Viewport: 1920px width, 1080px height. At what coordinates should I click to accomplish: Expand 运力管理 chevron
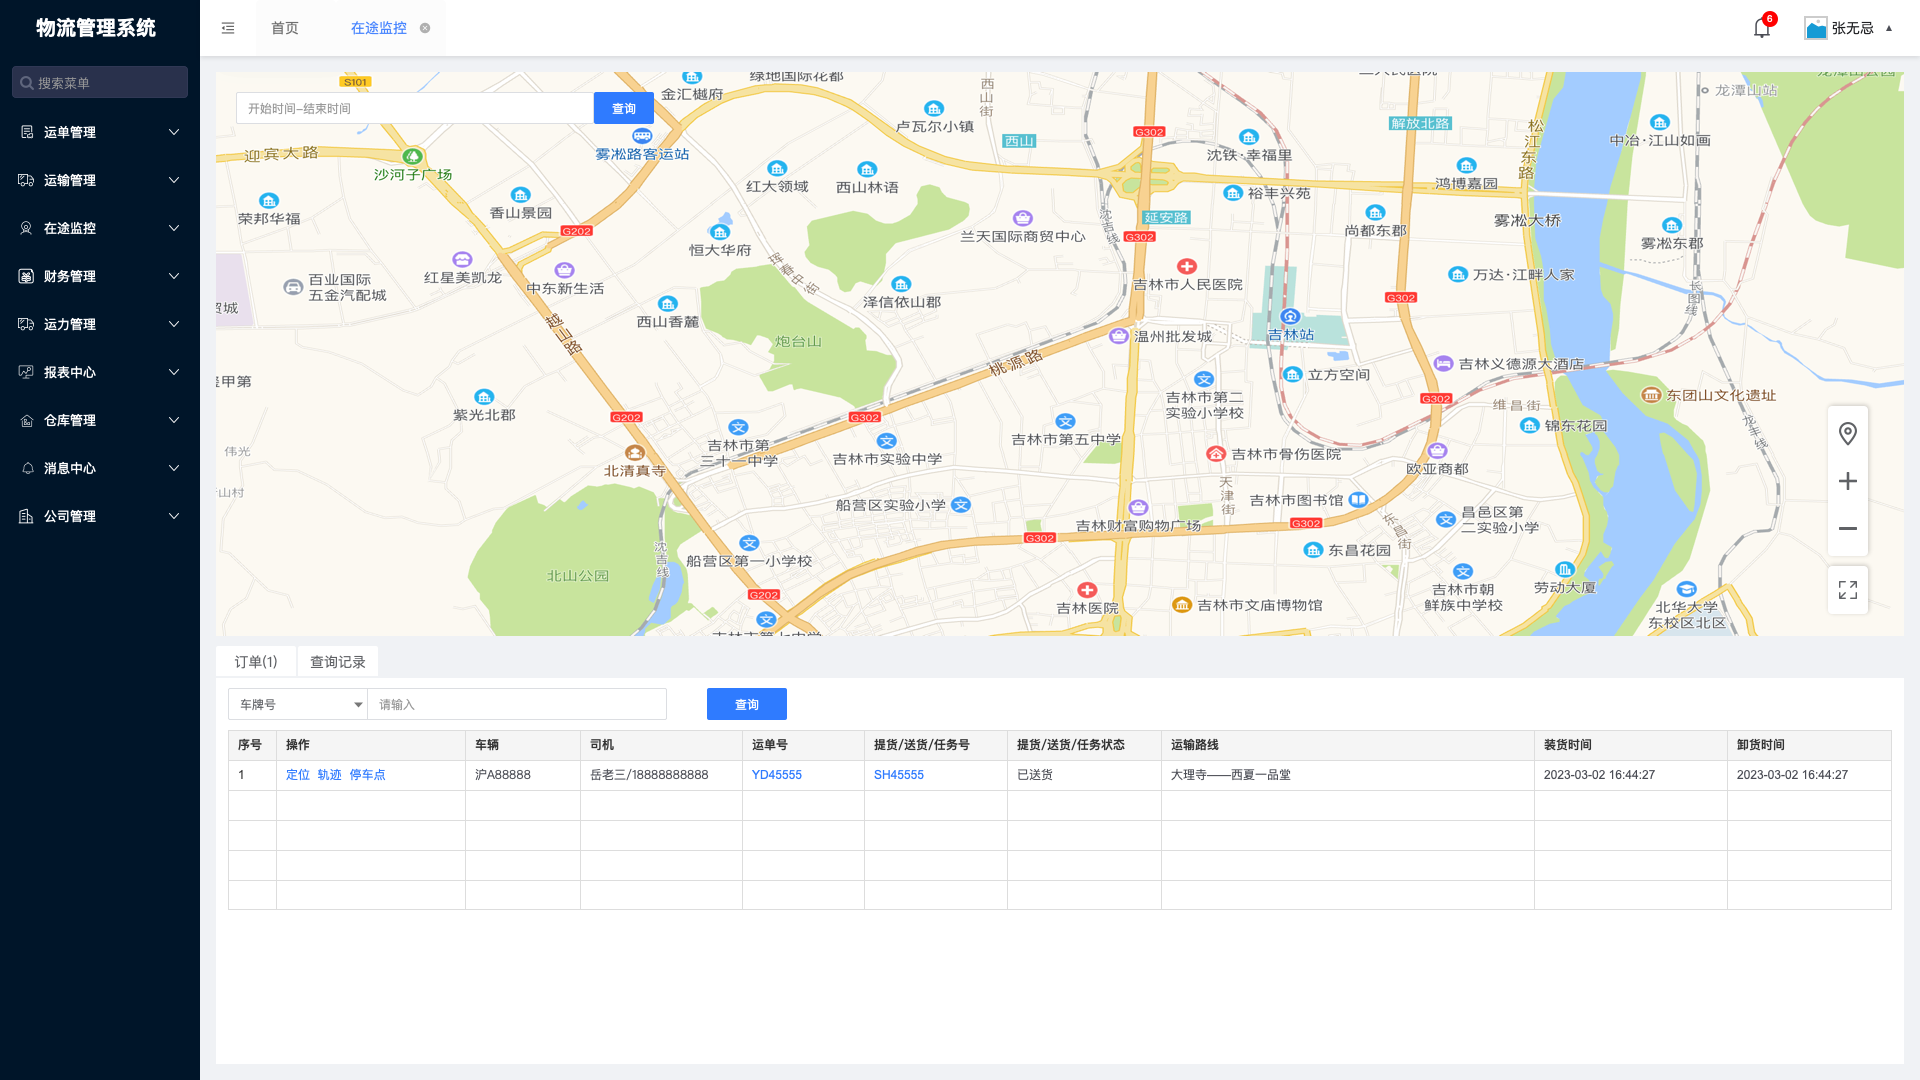click(174, 324)
